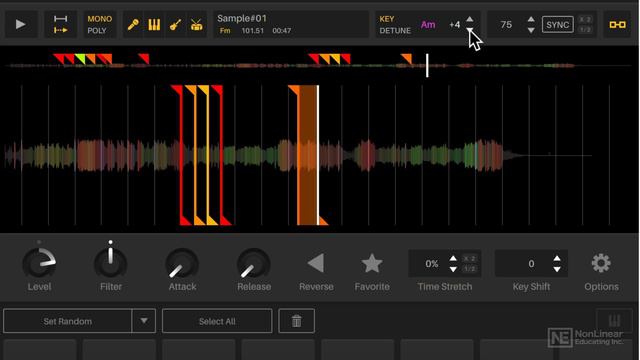This screenshot has height=360, width=640.
Task: Select MONO voice mode
Action: click(x=99, y=19)
